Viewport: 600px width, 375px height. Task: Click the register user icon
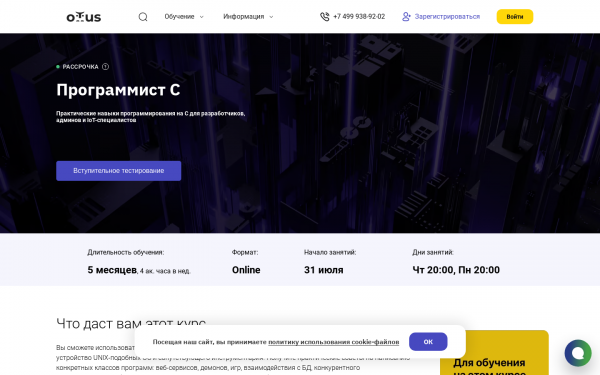[406, 17]
